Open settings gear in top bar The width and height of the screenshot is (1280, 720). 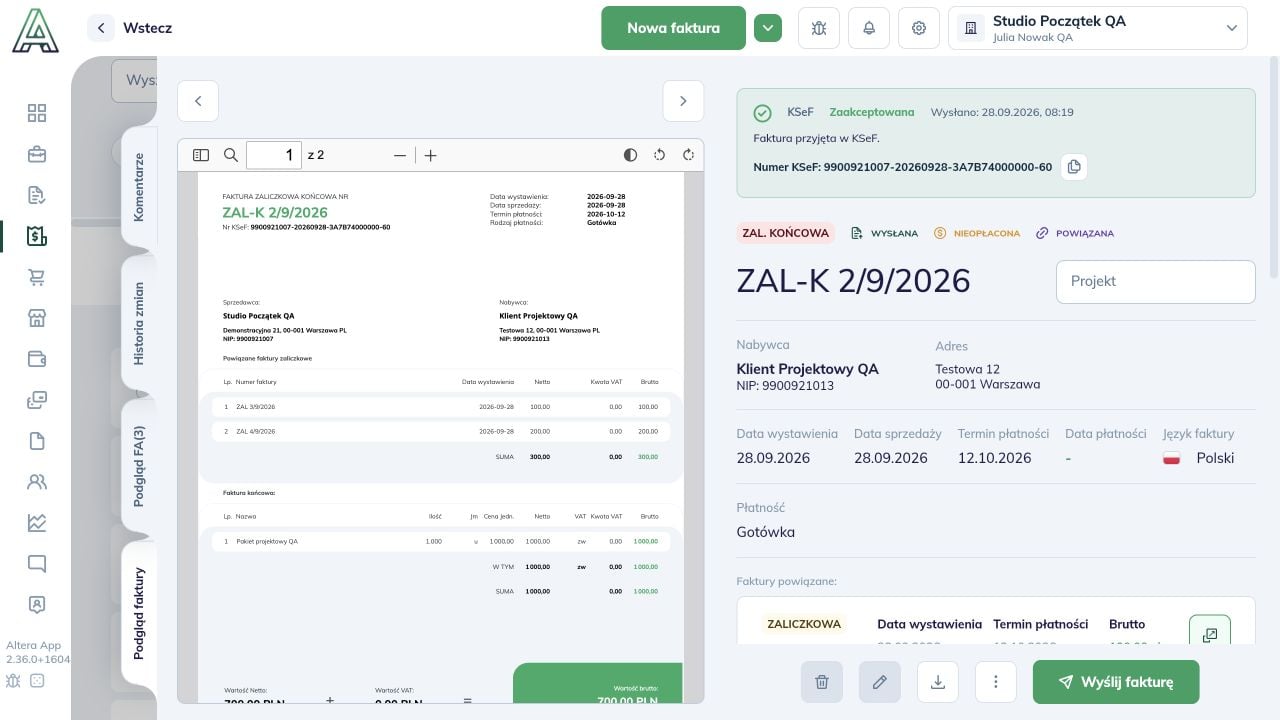point(919,28)
